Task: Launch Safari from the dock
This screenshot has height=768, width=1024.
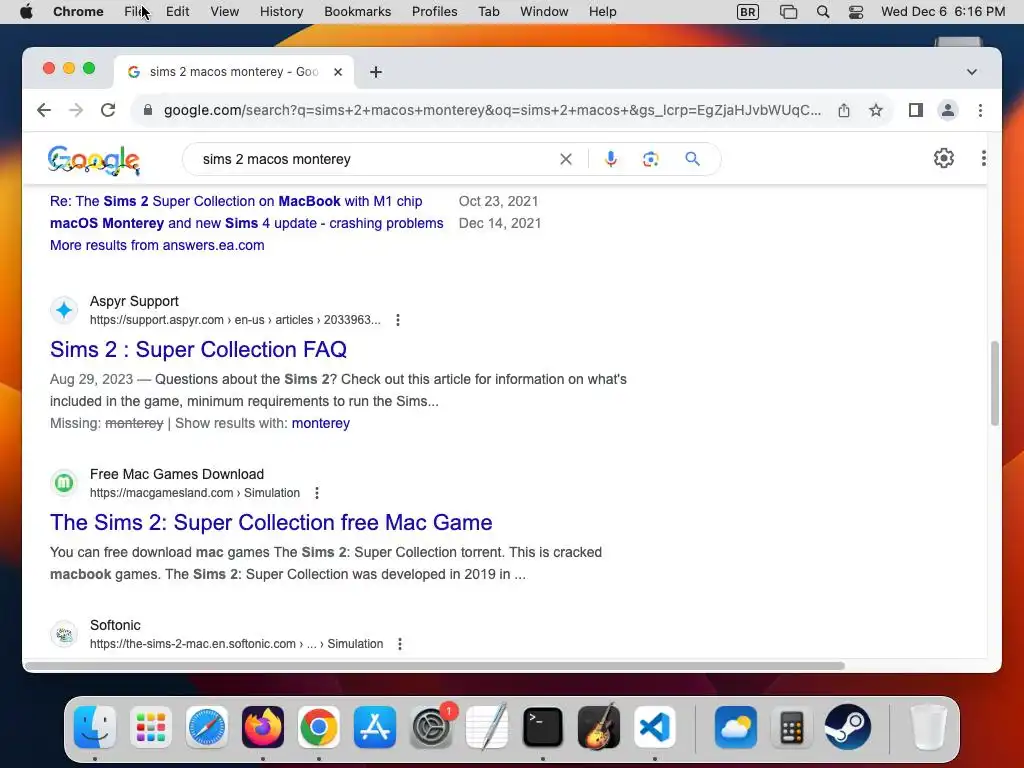Action: pos(207,727)
